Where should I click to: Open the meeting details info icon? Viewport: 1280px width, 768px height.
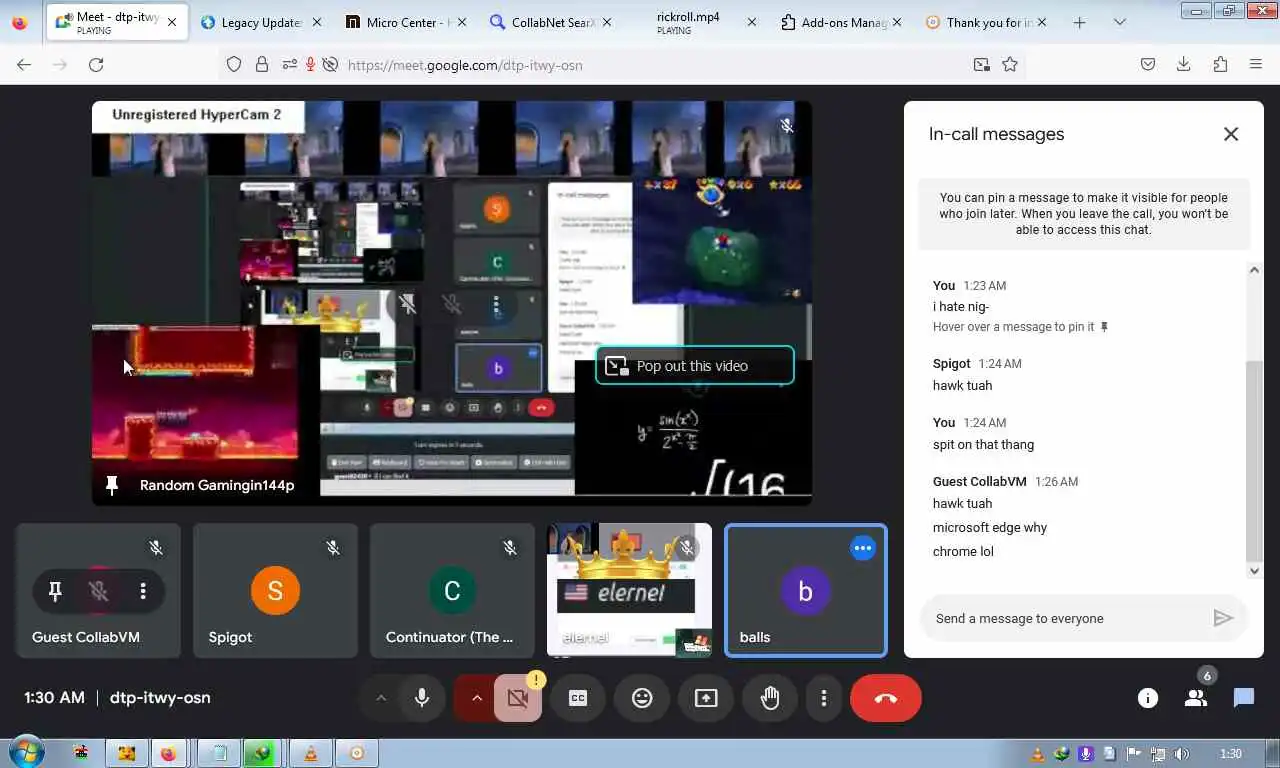pyautogui.click(x=1148, y=698)
